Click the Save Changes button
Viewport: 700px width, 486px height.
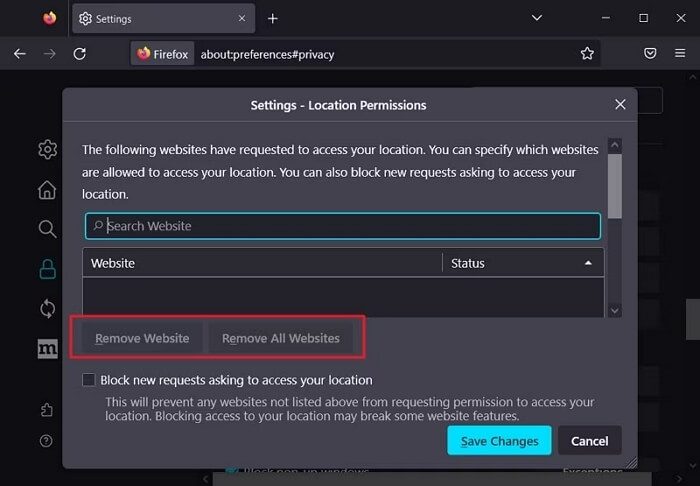[x=499, y=440]
